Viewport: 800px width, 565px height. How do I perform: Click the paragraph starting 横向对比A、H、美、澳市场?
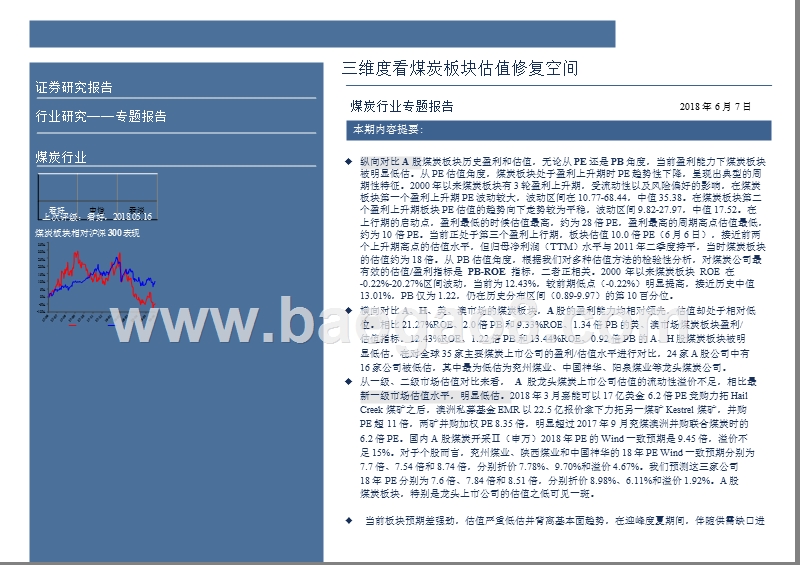click(556, 339)
